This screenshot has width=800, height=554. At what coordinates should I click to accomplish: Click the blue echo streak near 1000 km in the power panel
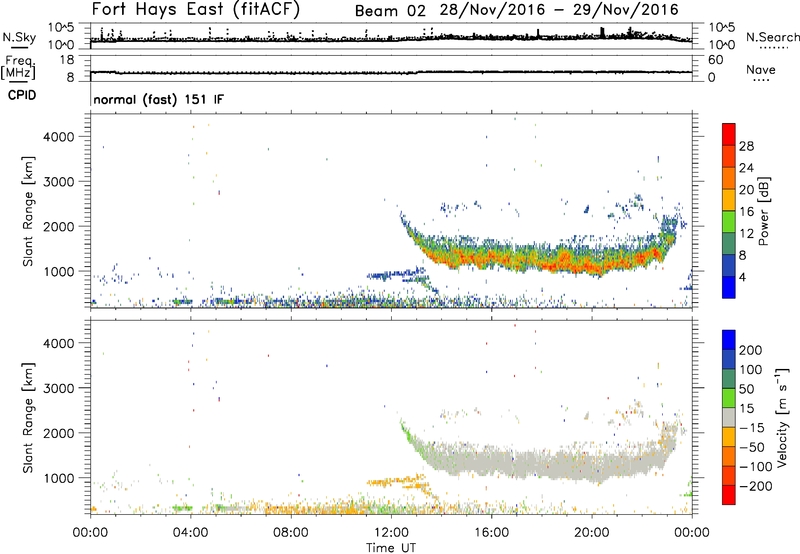coord(396,274)
